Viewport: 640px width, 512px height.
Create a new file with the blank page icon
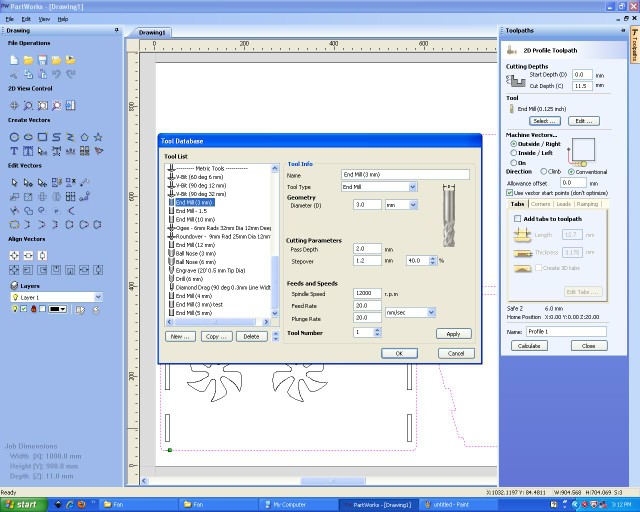(x=14, y=60)
